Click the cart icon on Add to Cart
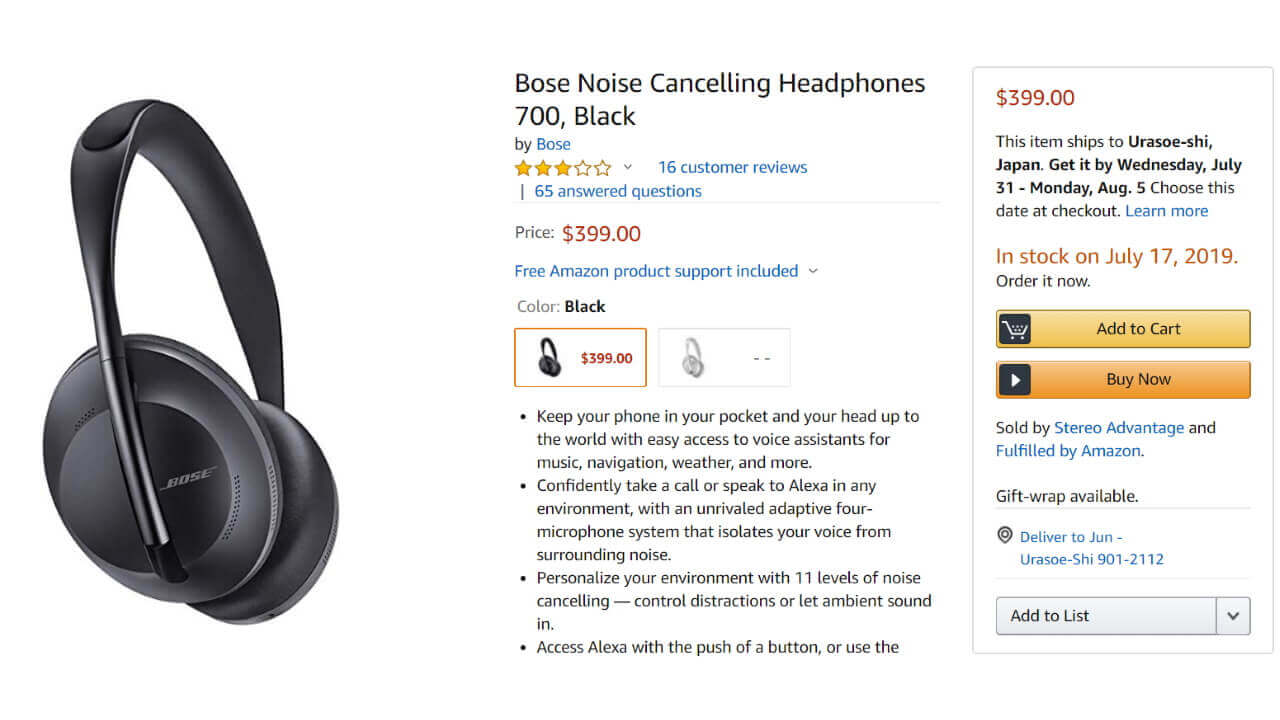 click(x=1015, y=329)
